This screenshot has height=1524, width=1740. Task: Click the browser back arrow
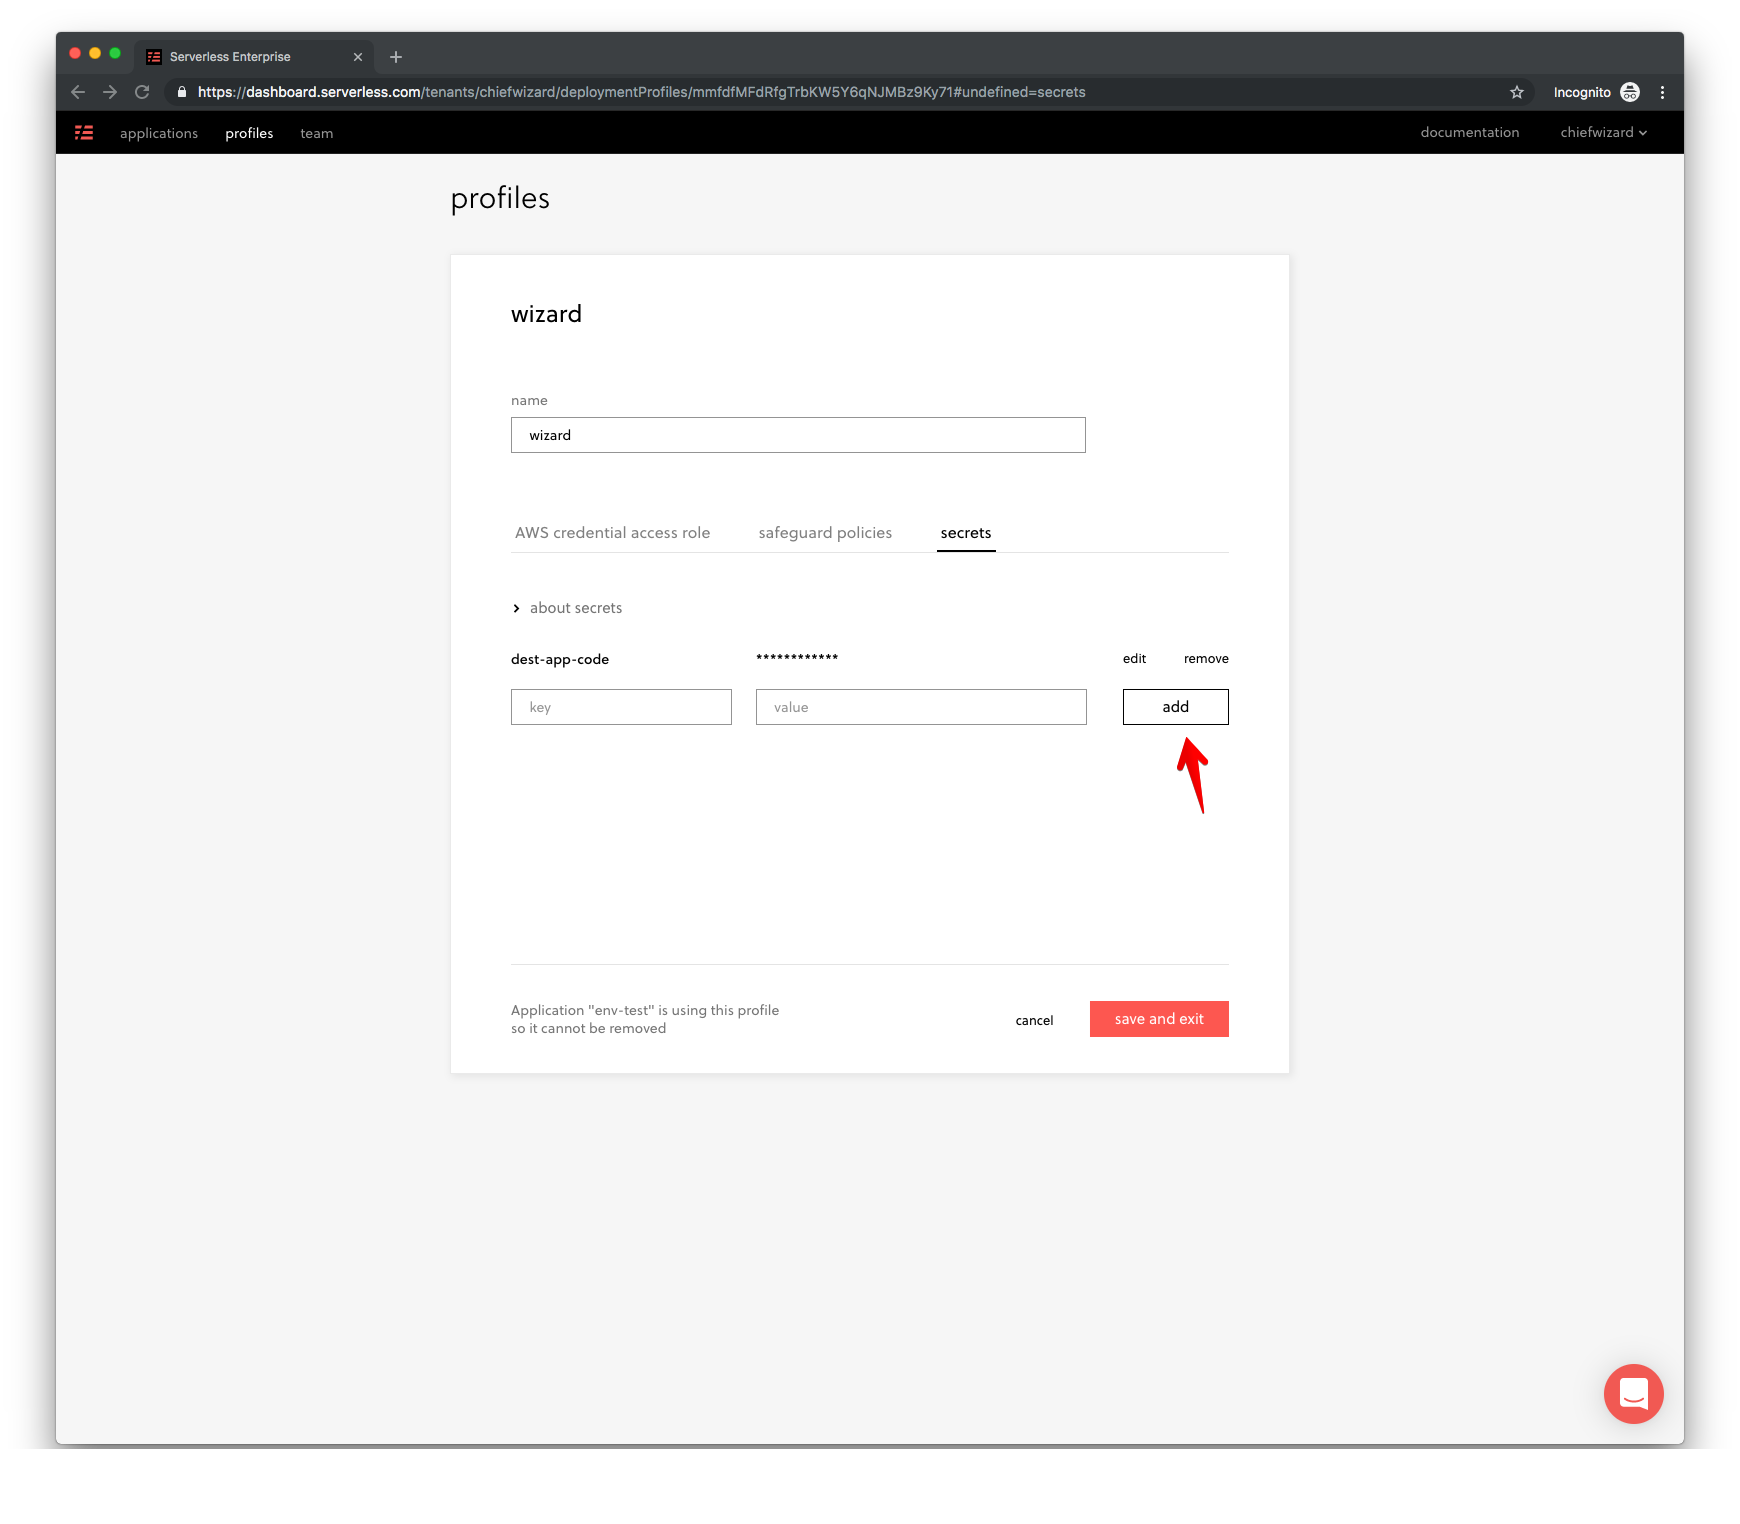78,92
